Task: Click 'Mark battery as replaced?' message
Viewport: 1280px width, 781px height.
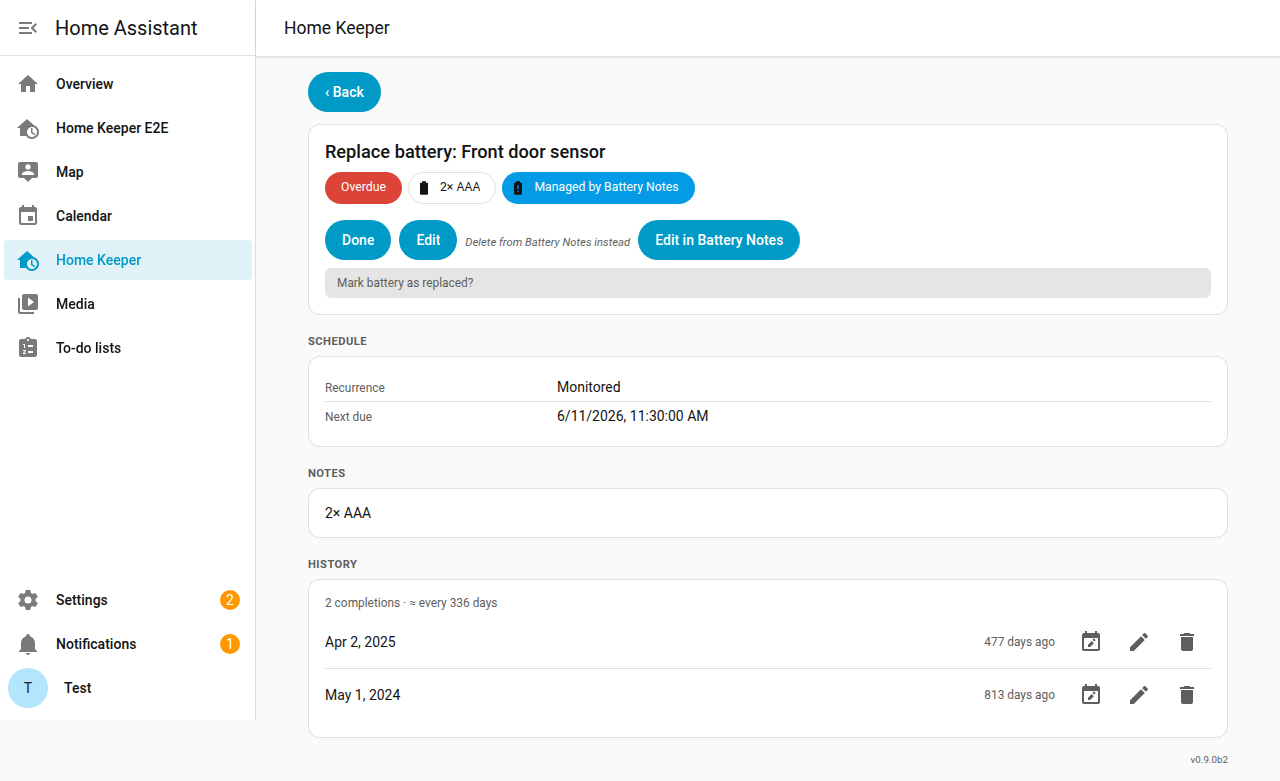Action: point(768,283)
